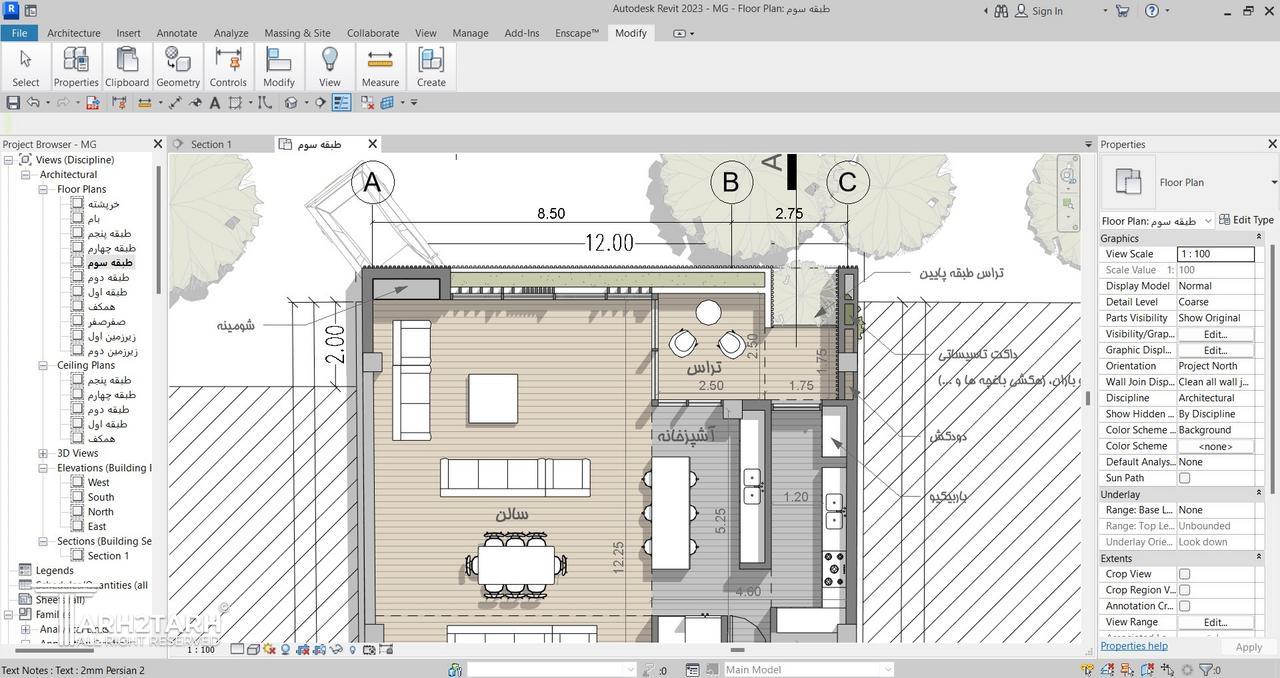Expand the 3D Views tree node
This screenshot has width=1280, height=678.
(x=43, y=453)
